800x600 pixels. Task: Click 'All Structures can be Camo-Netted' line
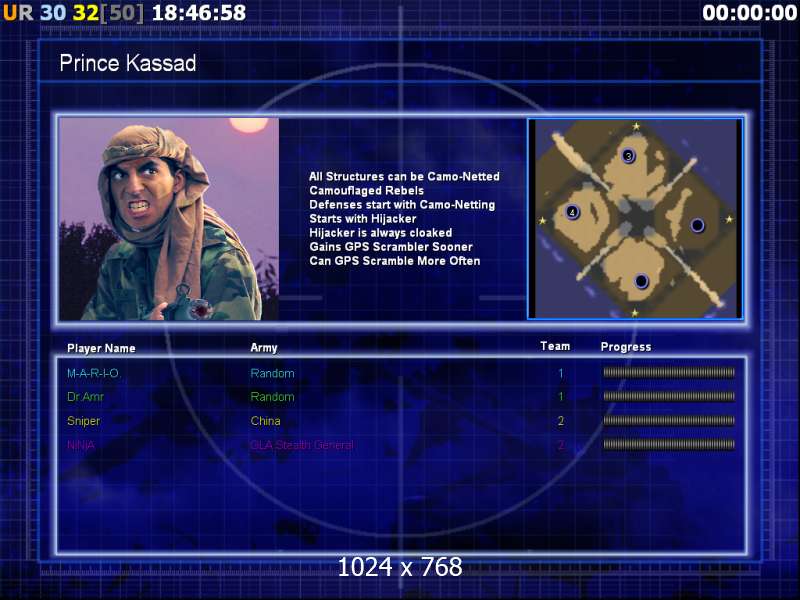click(x=404, y=177)
